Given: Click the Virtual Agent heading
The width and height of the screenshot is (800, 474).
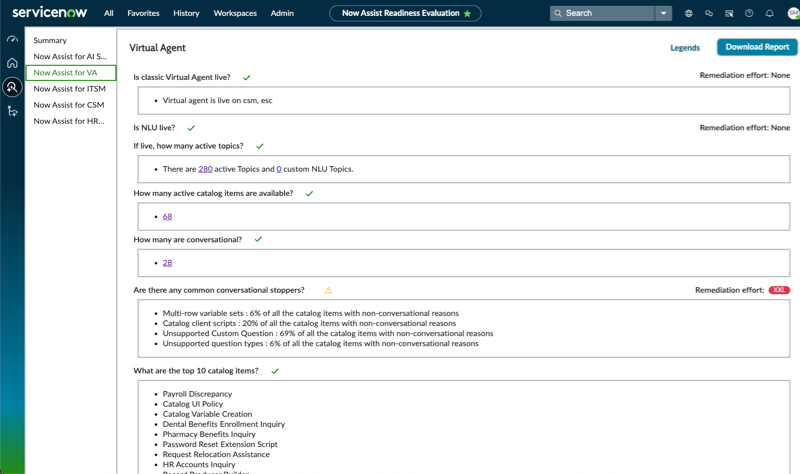Looking at the screenshot, I should [157, 48].
